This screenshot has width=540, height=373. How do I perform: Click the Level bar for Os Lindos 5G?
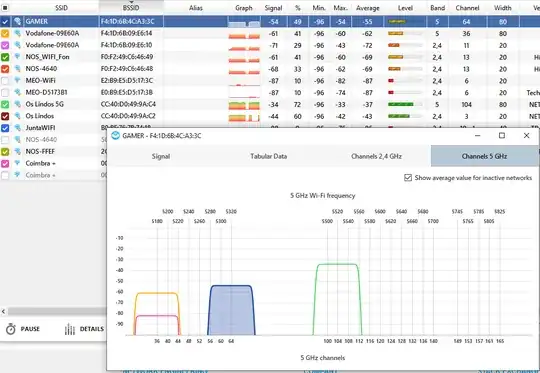pyautogui.click(x=405, y=104)
